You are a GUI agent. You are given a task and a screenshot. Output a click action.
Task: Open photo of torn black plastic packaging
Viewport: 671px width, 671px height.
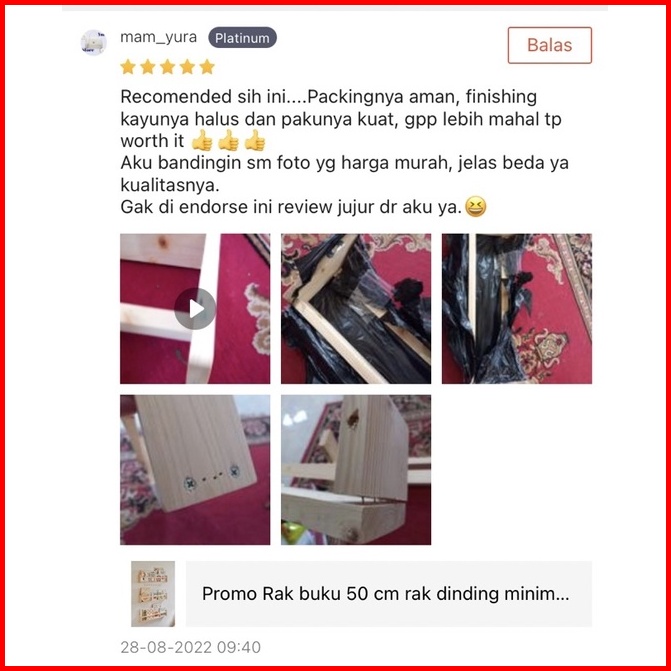click(517, 309)
